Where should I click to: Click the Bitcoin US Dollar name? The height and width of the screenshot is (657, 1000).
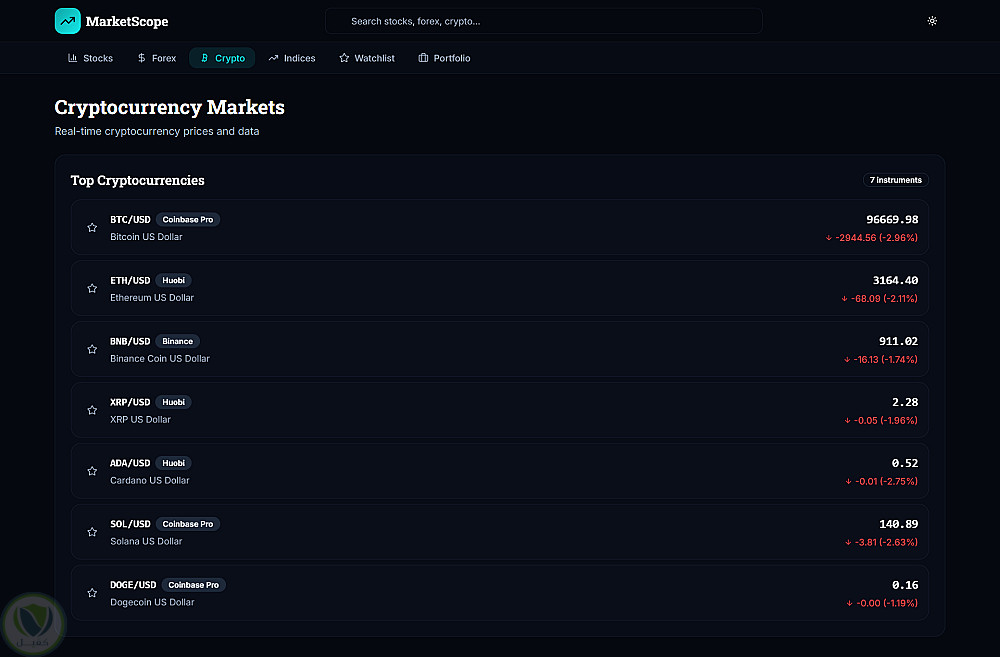point(146,237)
